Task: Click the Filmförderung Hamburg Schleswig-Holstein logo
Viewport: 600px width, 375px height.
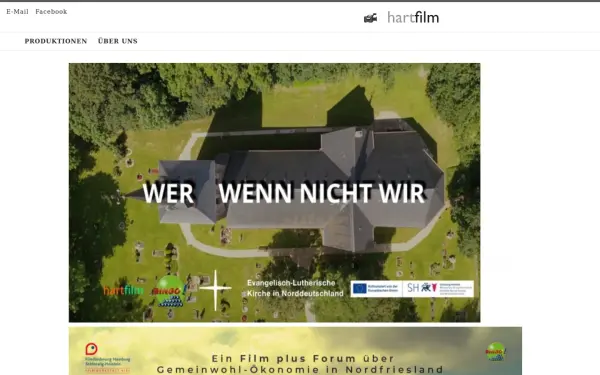Action: click(x=107, y=358)
